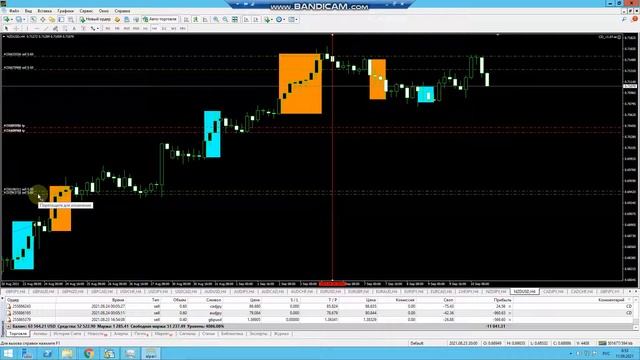Switch chart to line chart icon
The image size is (640, 360).
pyautogui.click(x=205, y=19)
